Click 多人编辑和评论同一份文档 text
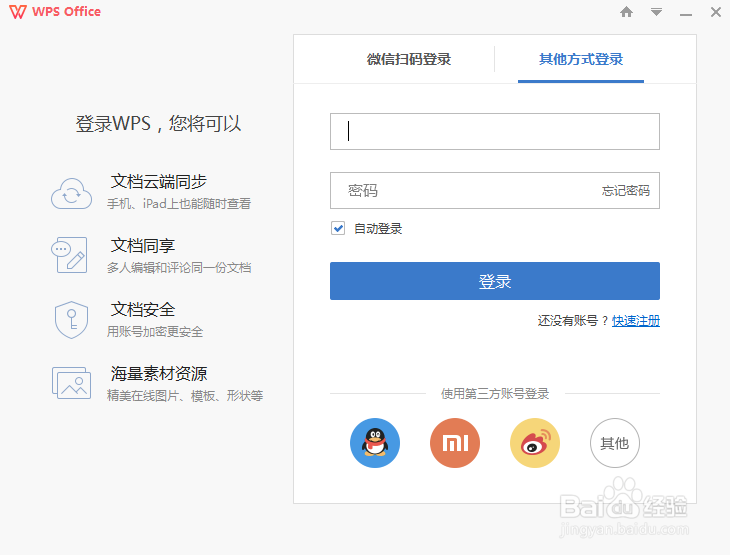Viewport: 730px width, 555px height. pyautogui.click(x=179, y=267)
